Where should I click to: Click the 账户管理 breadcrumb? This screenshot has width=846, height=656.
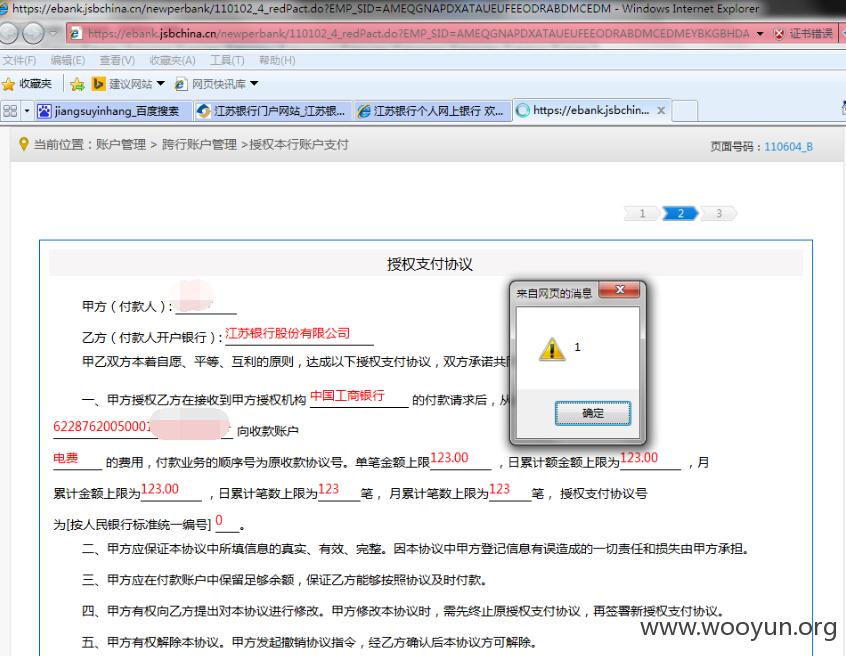point(121,145)
